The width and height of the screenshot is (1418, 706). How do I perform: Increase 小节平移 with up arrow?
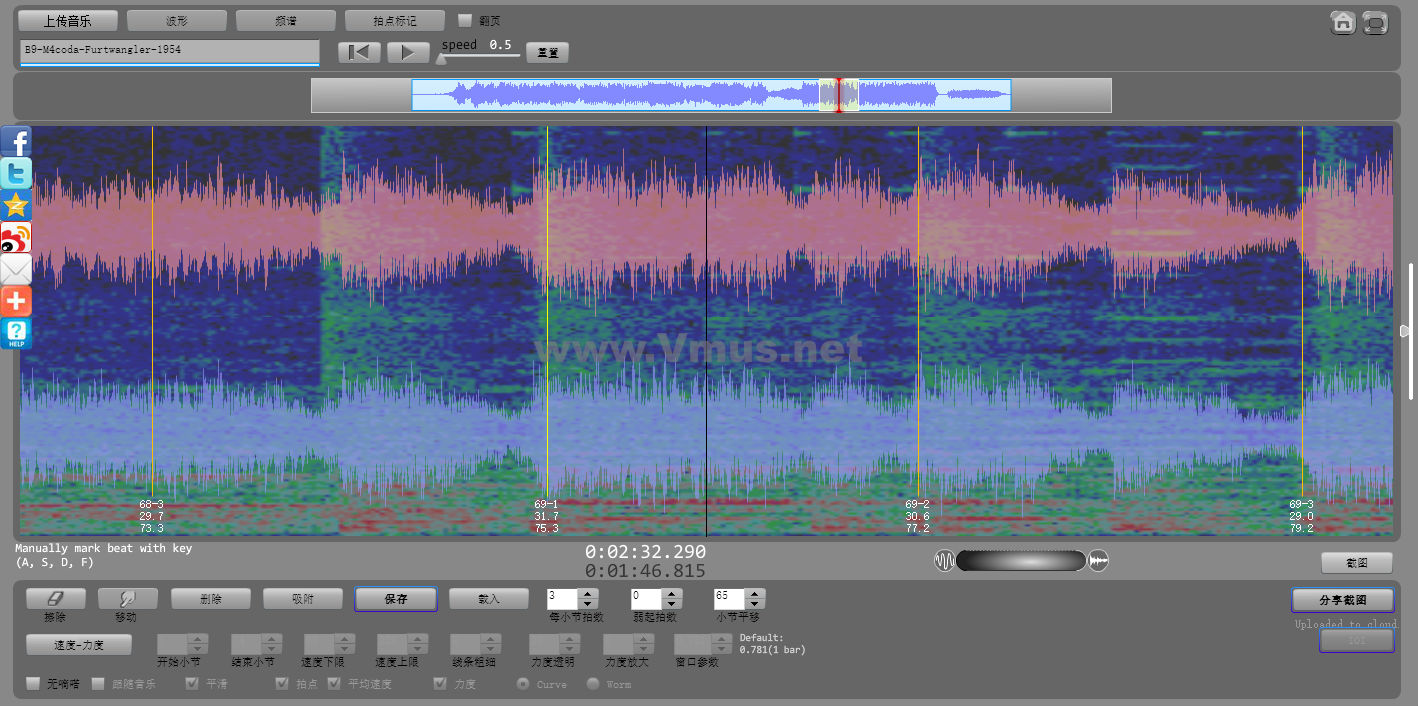click(756, 594)
